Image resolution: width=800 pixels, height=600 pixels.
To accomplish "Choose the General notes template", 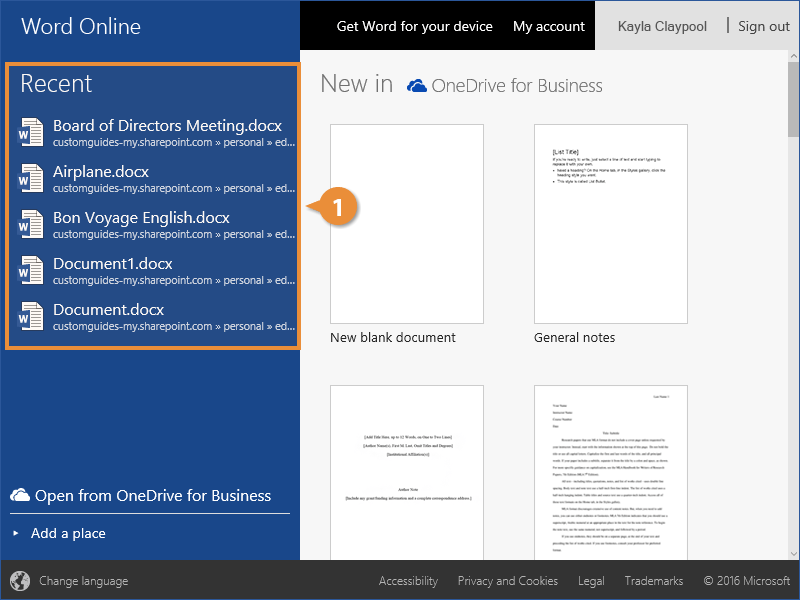I will point(610,223).
